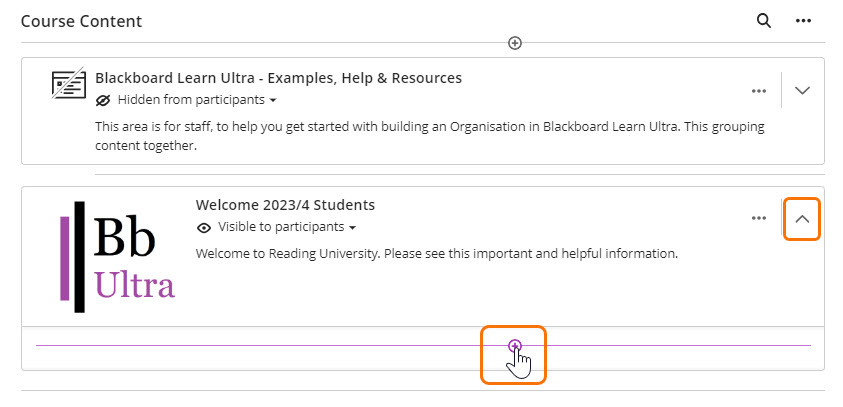The height and width of the screenshot is (407, 843).
Task: Click the crossed-out eye hidden icon
Action: (x=103, y=100)
